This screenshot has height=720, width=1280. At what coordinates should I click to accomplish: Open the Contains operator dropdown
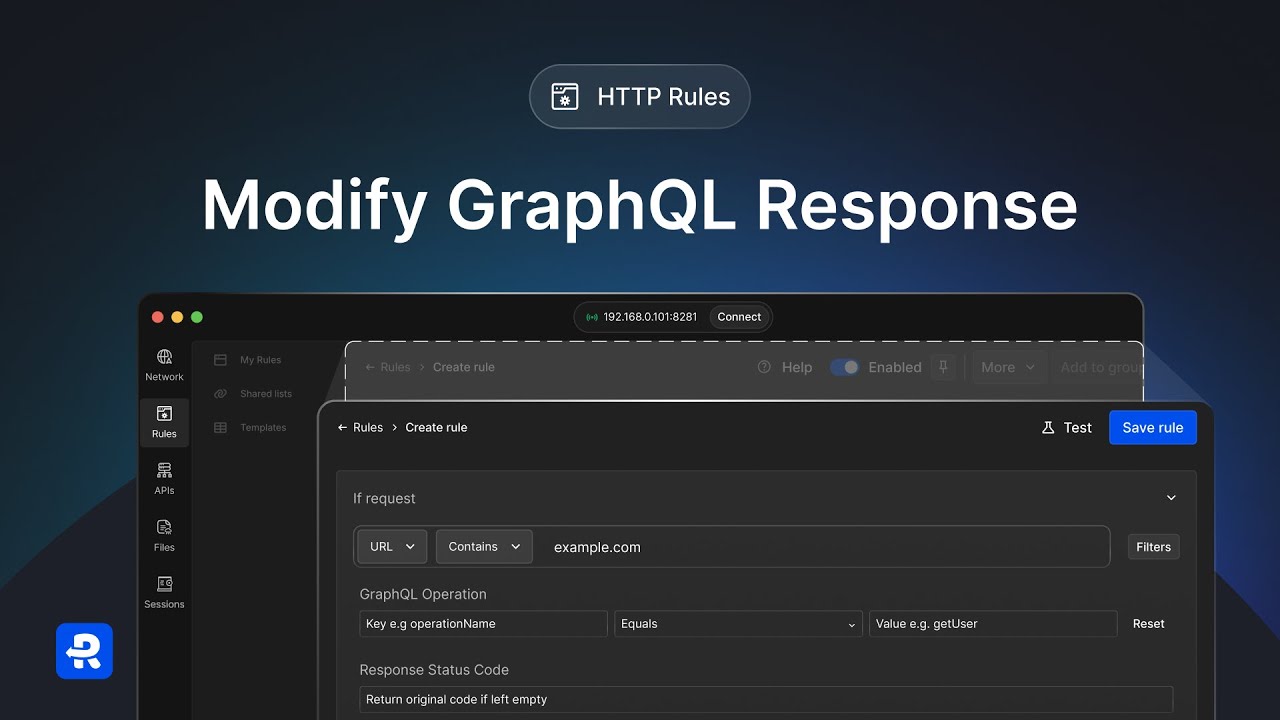(484, 547)
